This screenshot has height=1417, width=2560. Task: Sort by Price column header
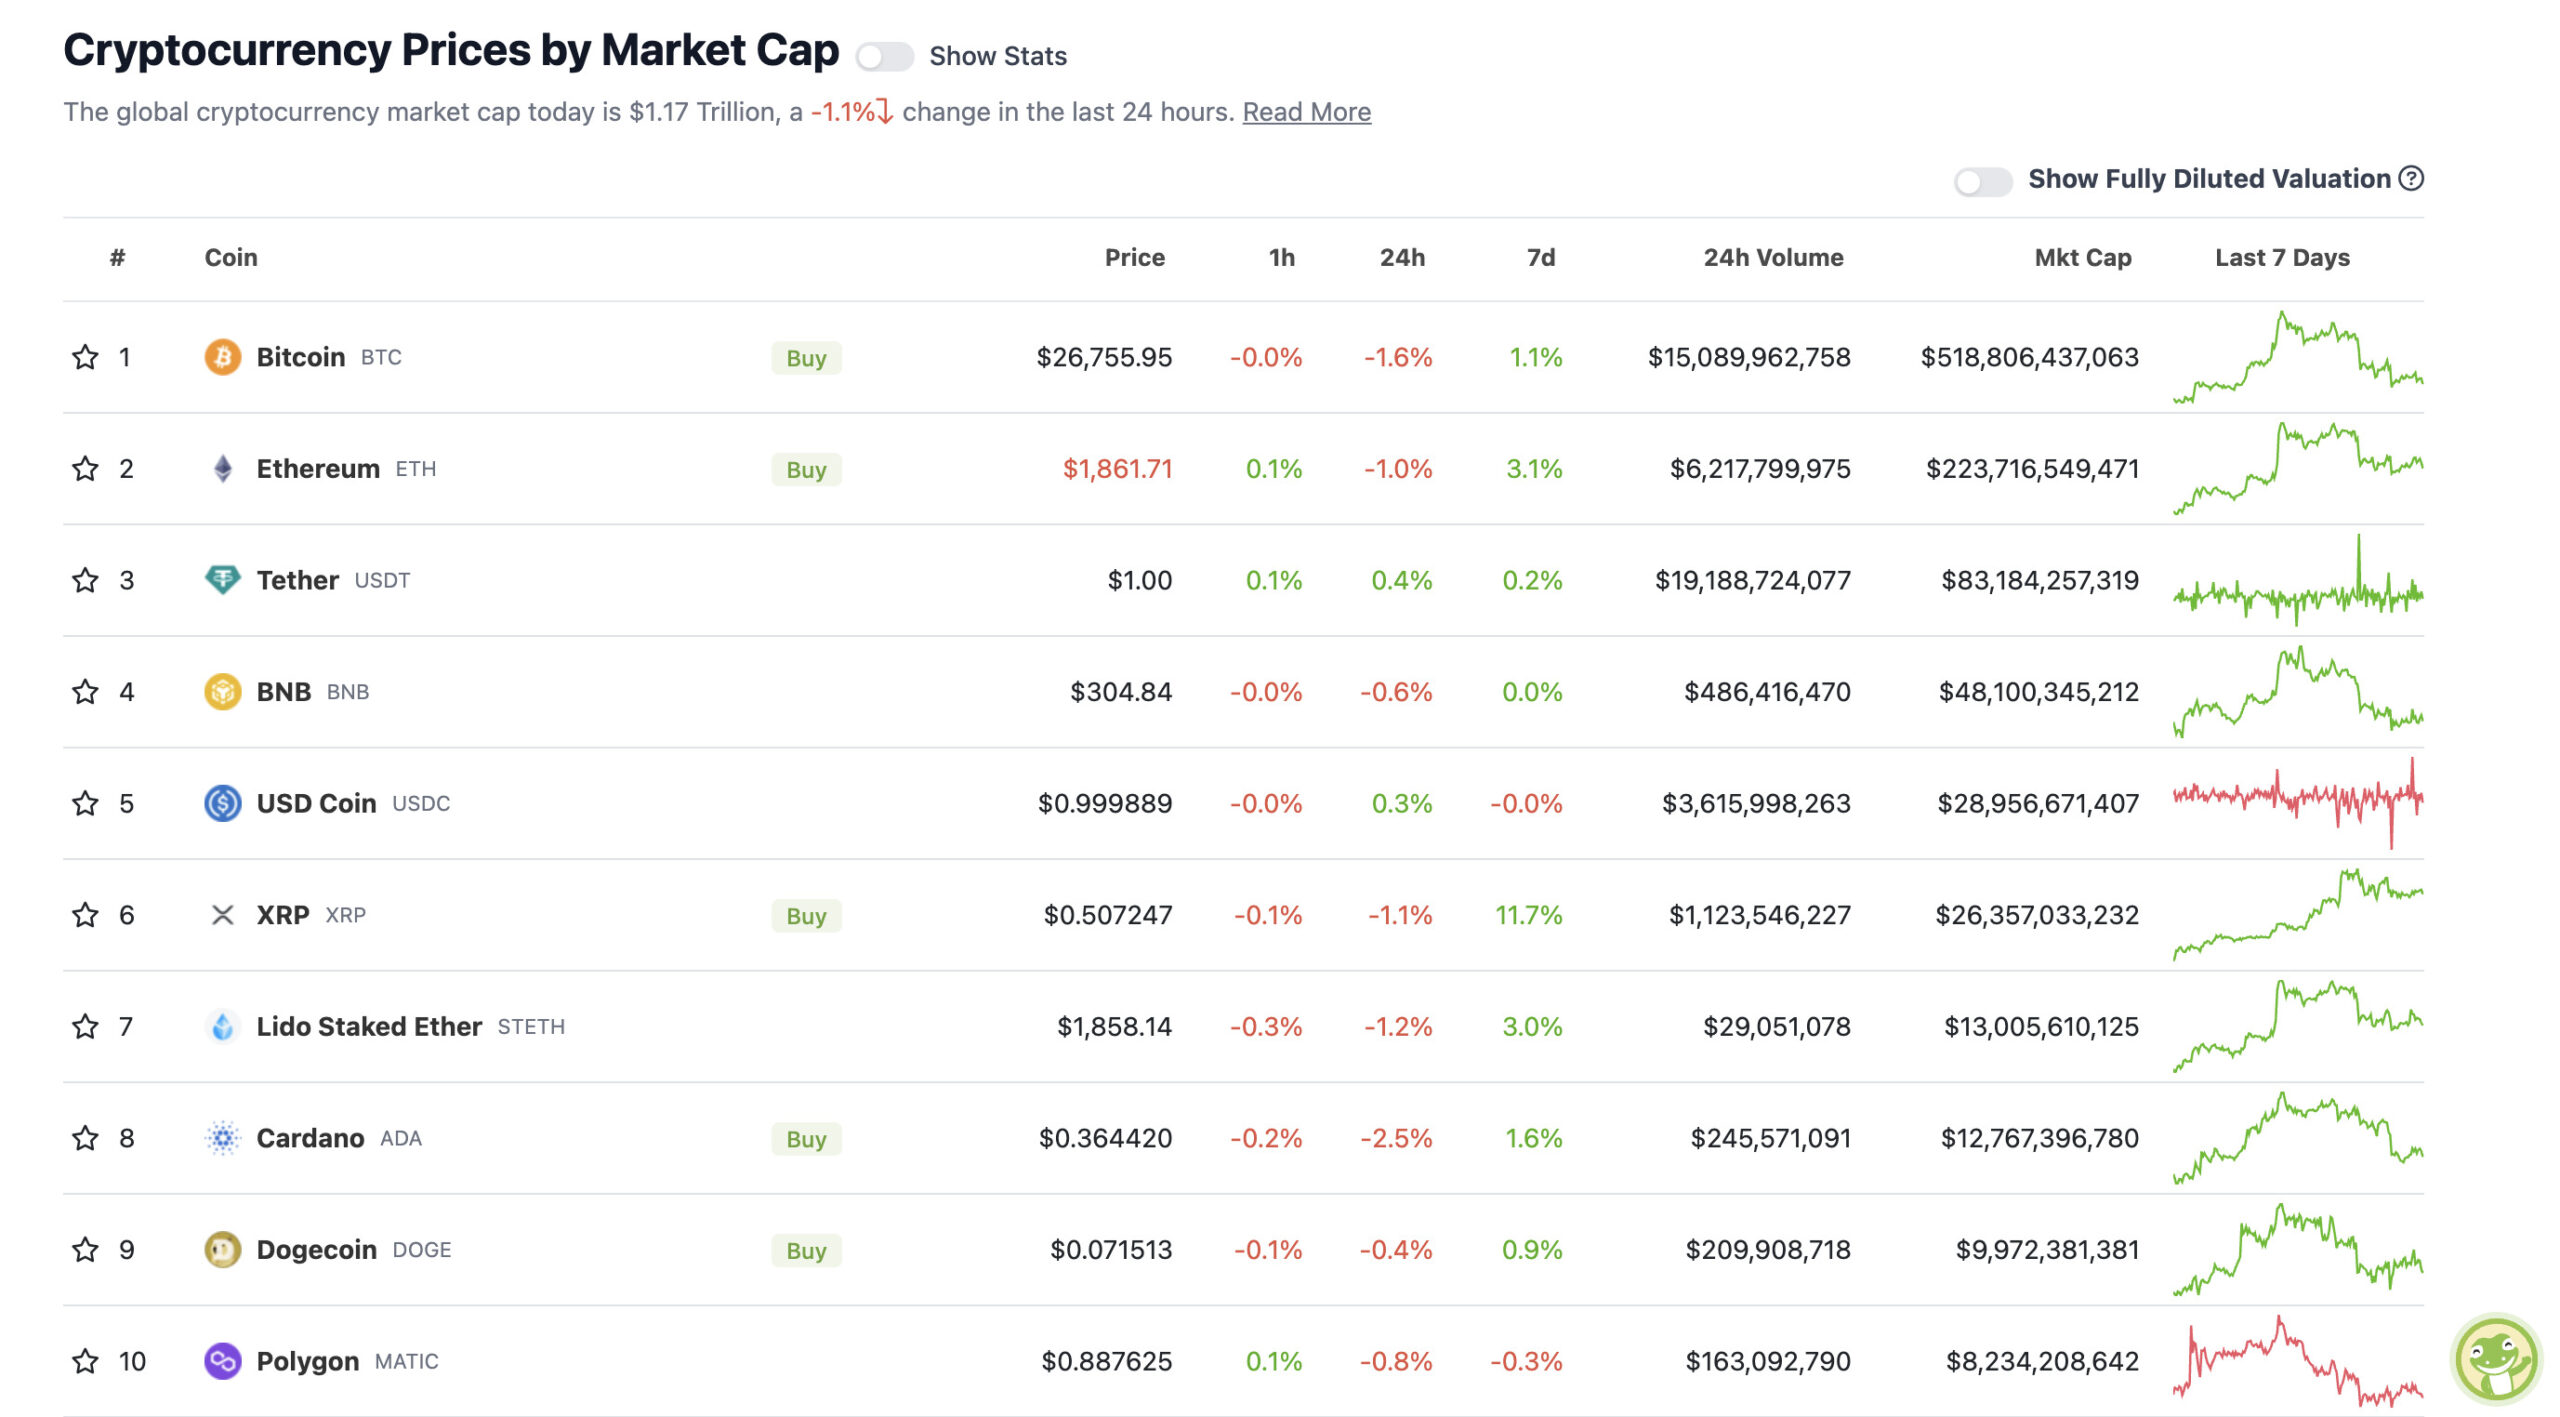[1135, 258]
